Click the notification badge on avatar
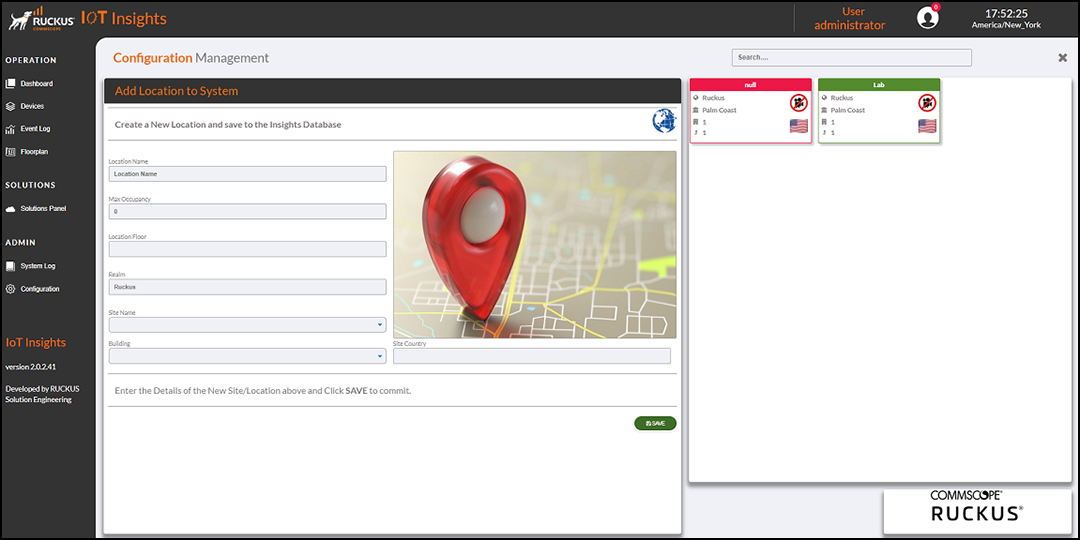Screen dimensions: 1080x540 935,7
